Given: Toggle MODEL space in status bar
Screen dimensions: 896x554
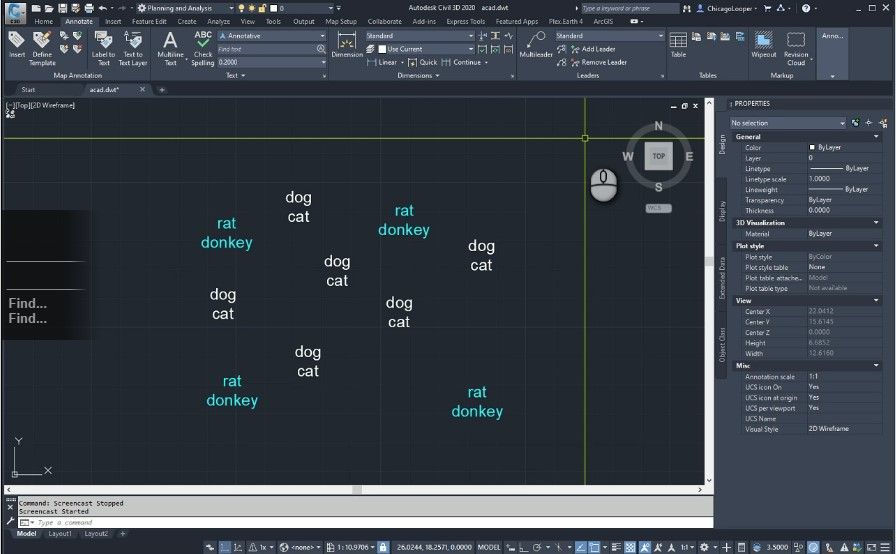Looking at the screenshot, I should pos(489,547).
